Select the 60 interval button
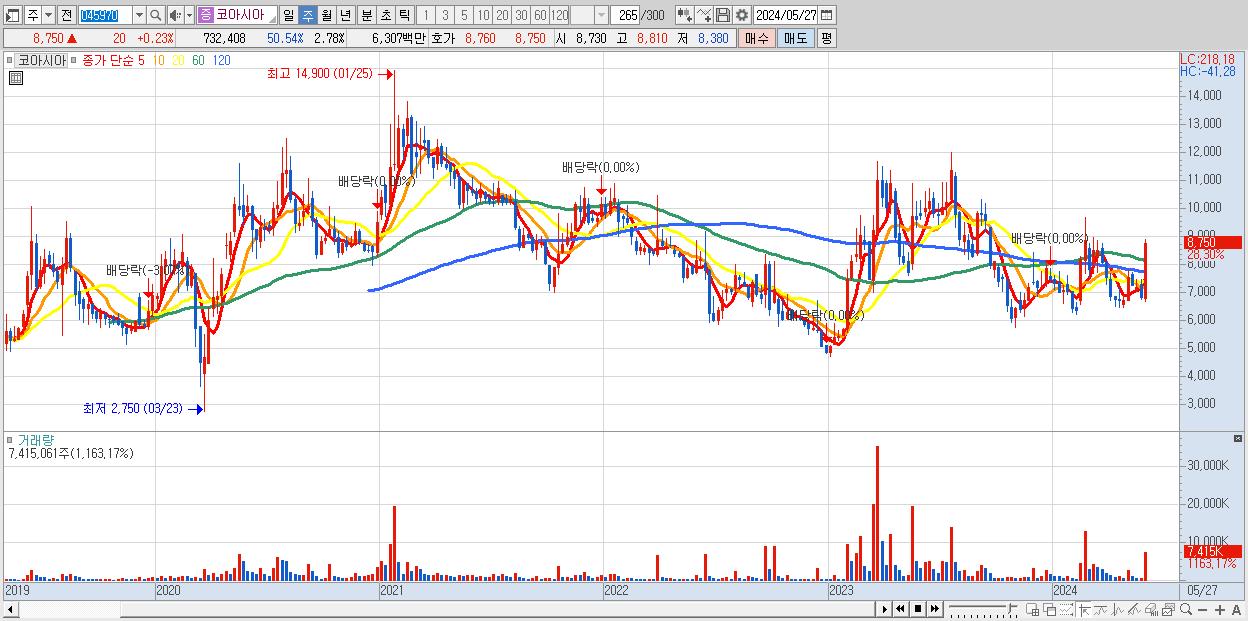1248x621 pixels. pyautogui.click(x=540, y=15)
